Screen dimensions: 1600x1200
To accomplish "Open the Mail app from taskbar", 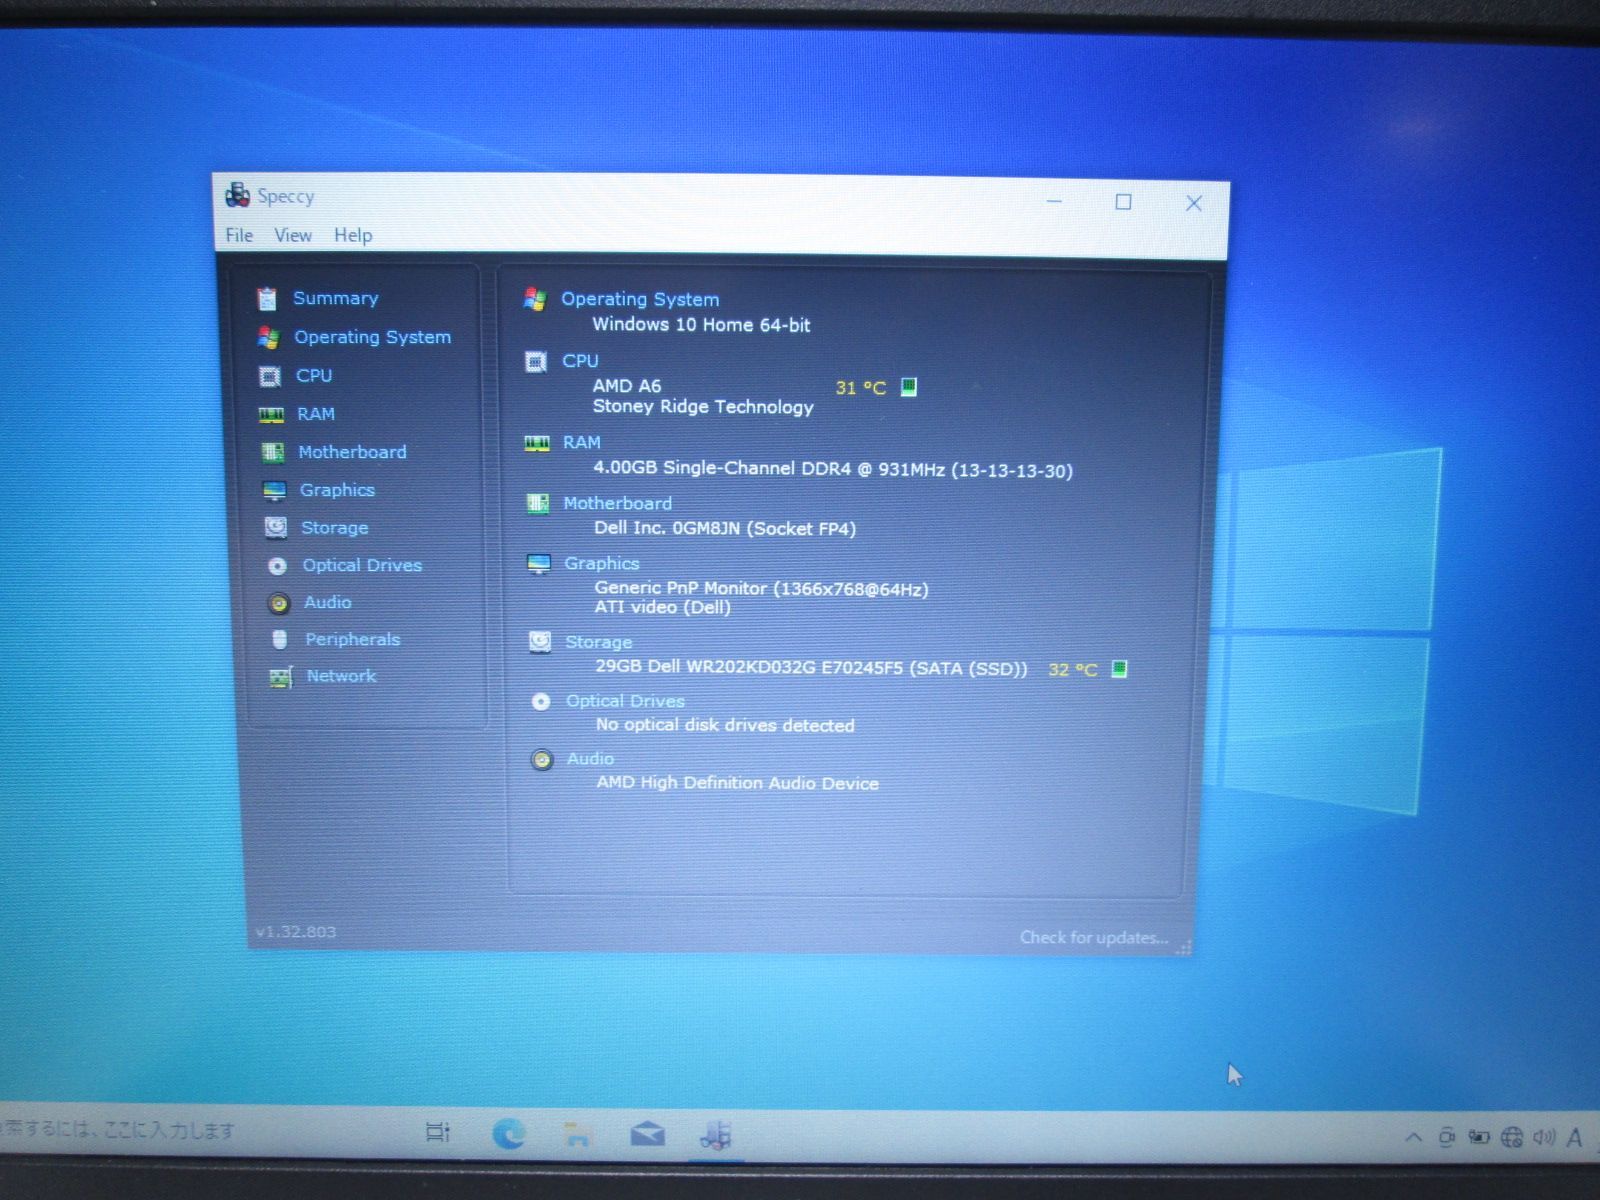I will tap(648, 1133).
